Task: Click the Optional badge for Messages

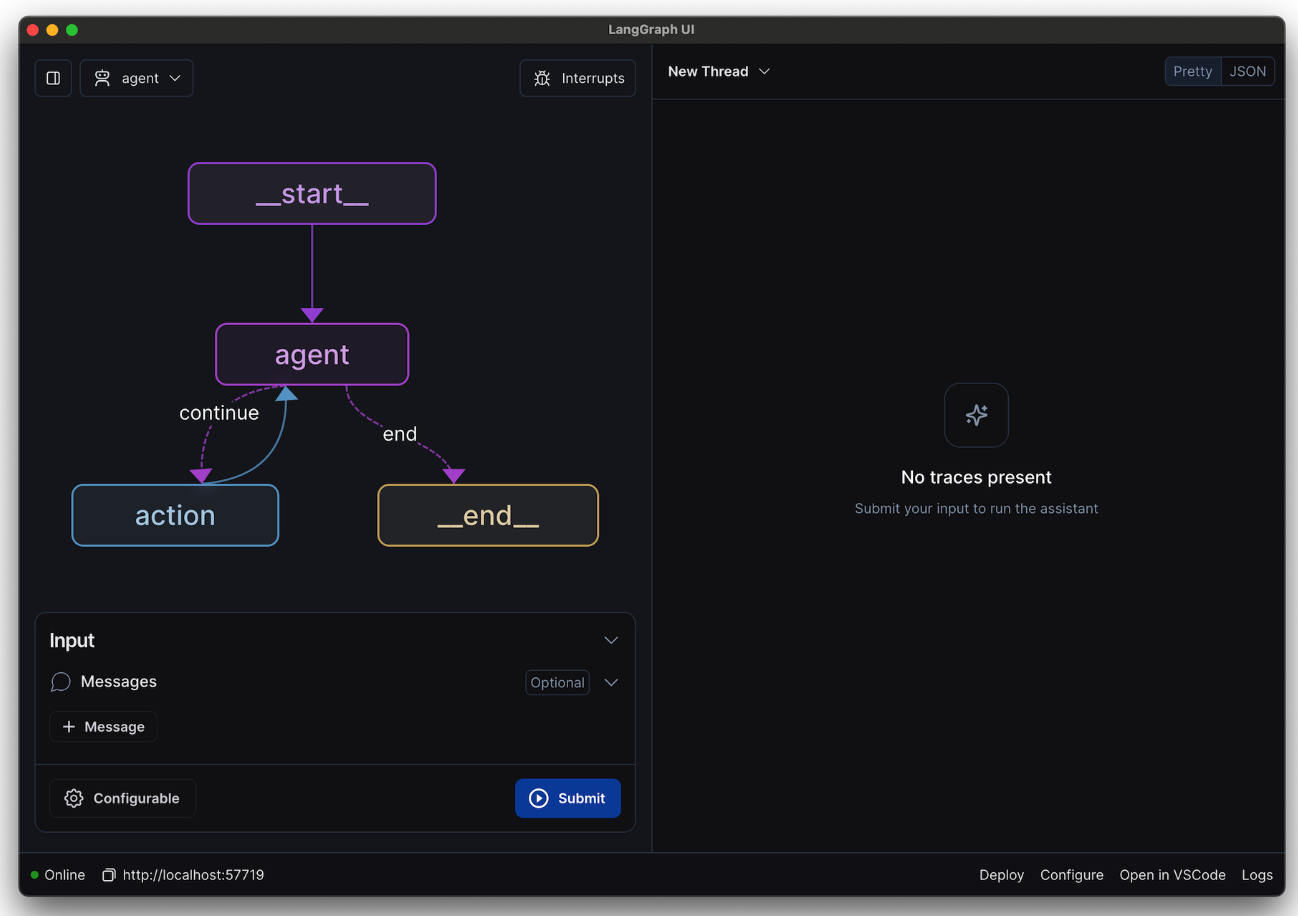Action: click(x=557, y=682)
